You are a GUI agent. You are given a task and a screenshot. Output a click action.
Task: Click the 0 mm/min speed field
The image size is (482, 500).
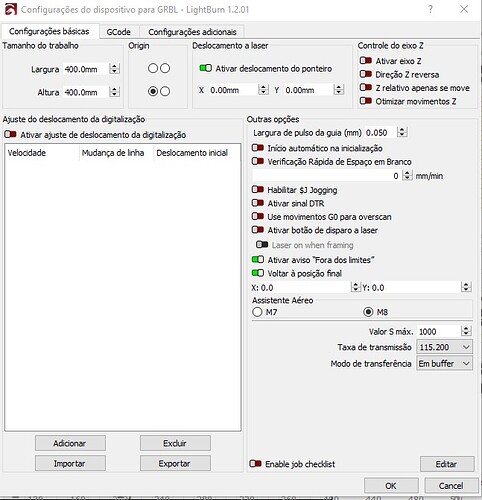pyautogui.click(x=327, y=175)
